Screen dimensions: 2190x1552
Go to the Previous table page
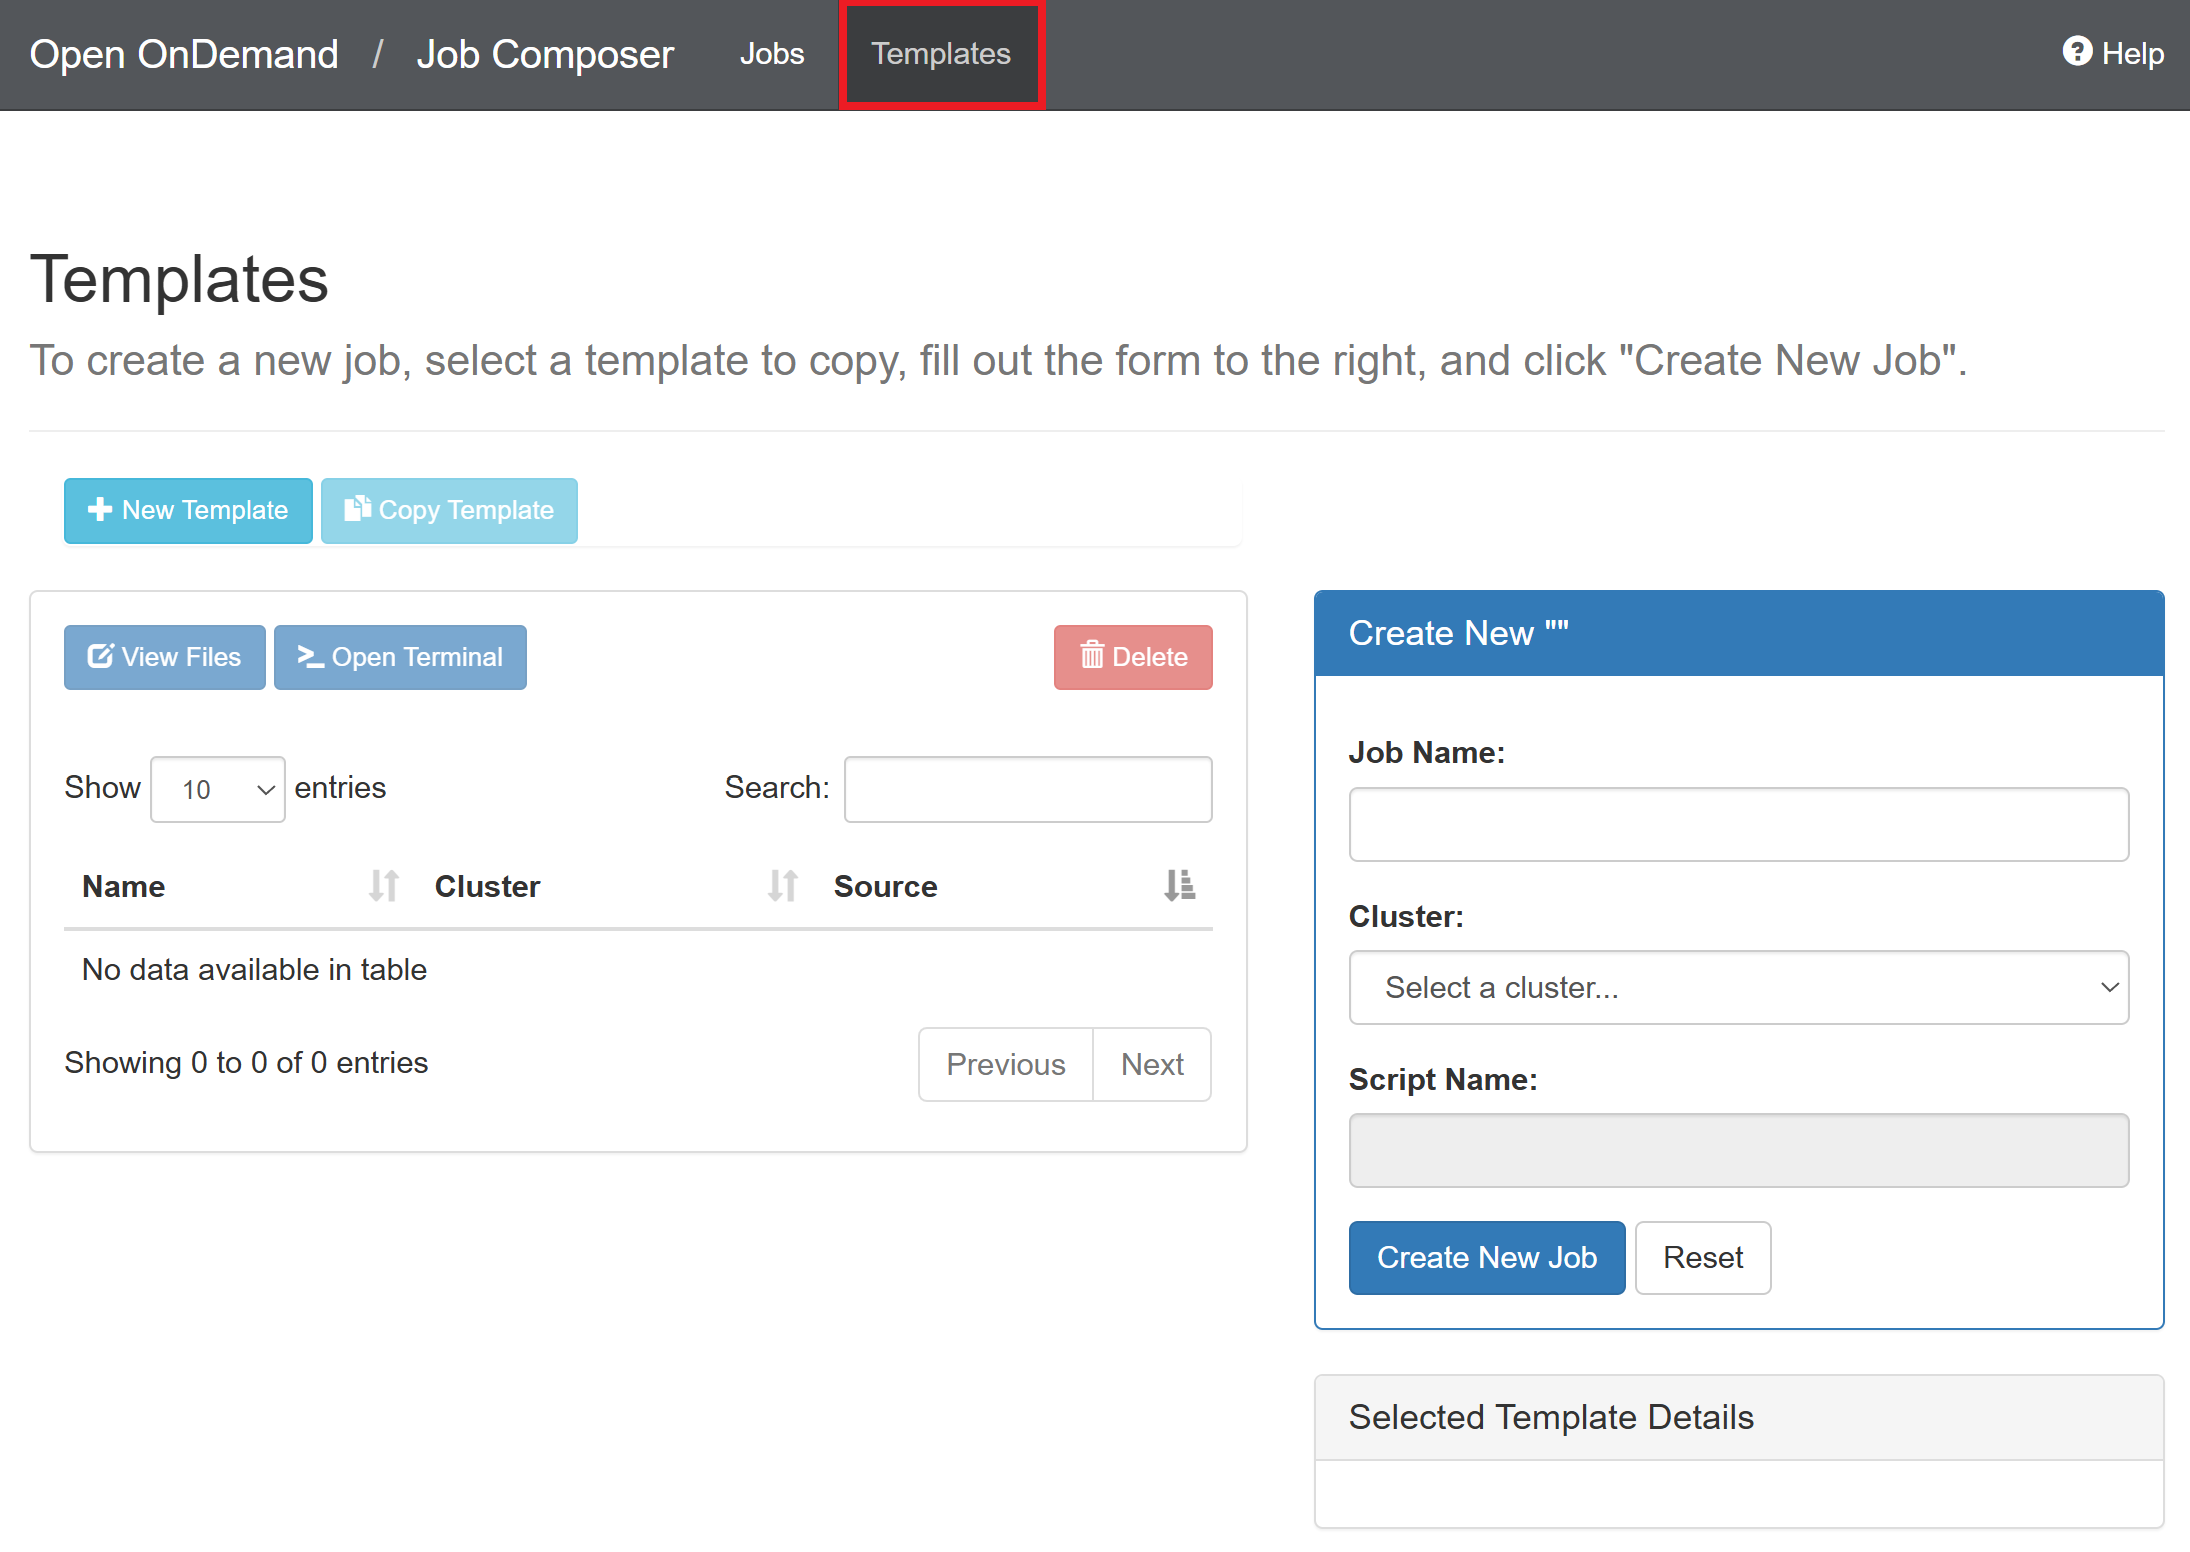[1005, 1064]
